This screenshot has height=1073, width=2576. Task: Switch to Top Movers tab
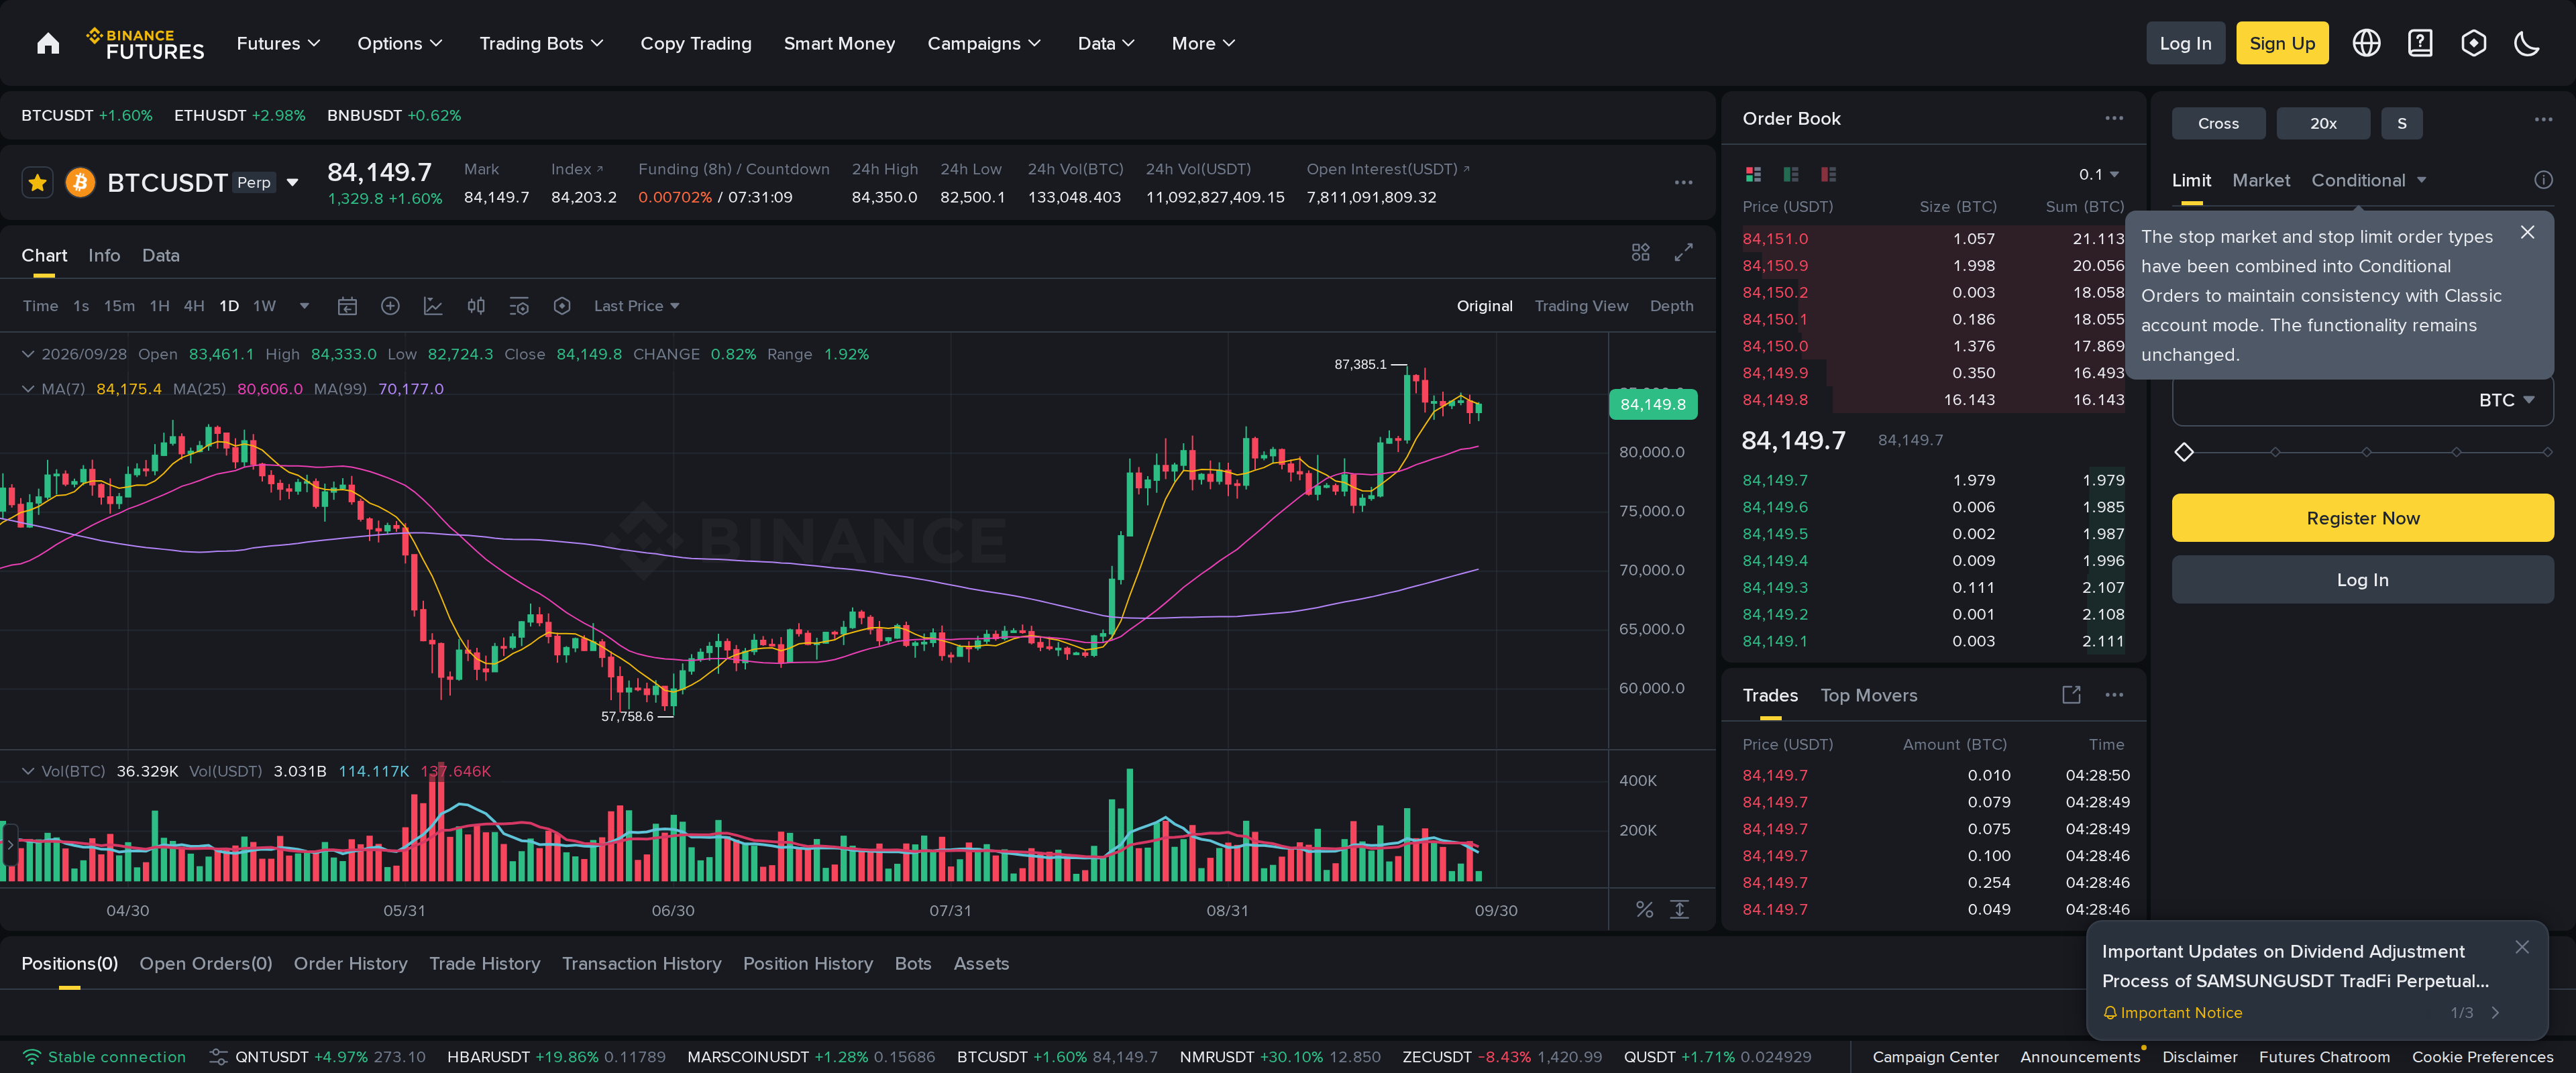1868,695
